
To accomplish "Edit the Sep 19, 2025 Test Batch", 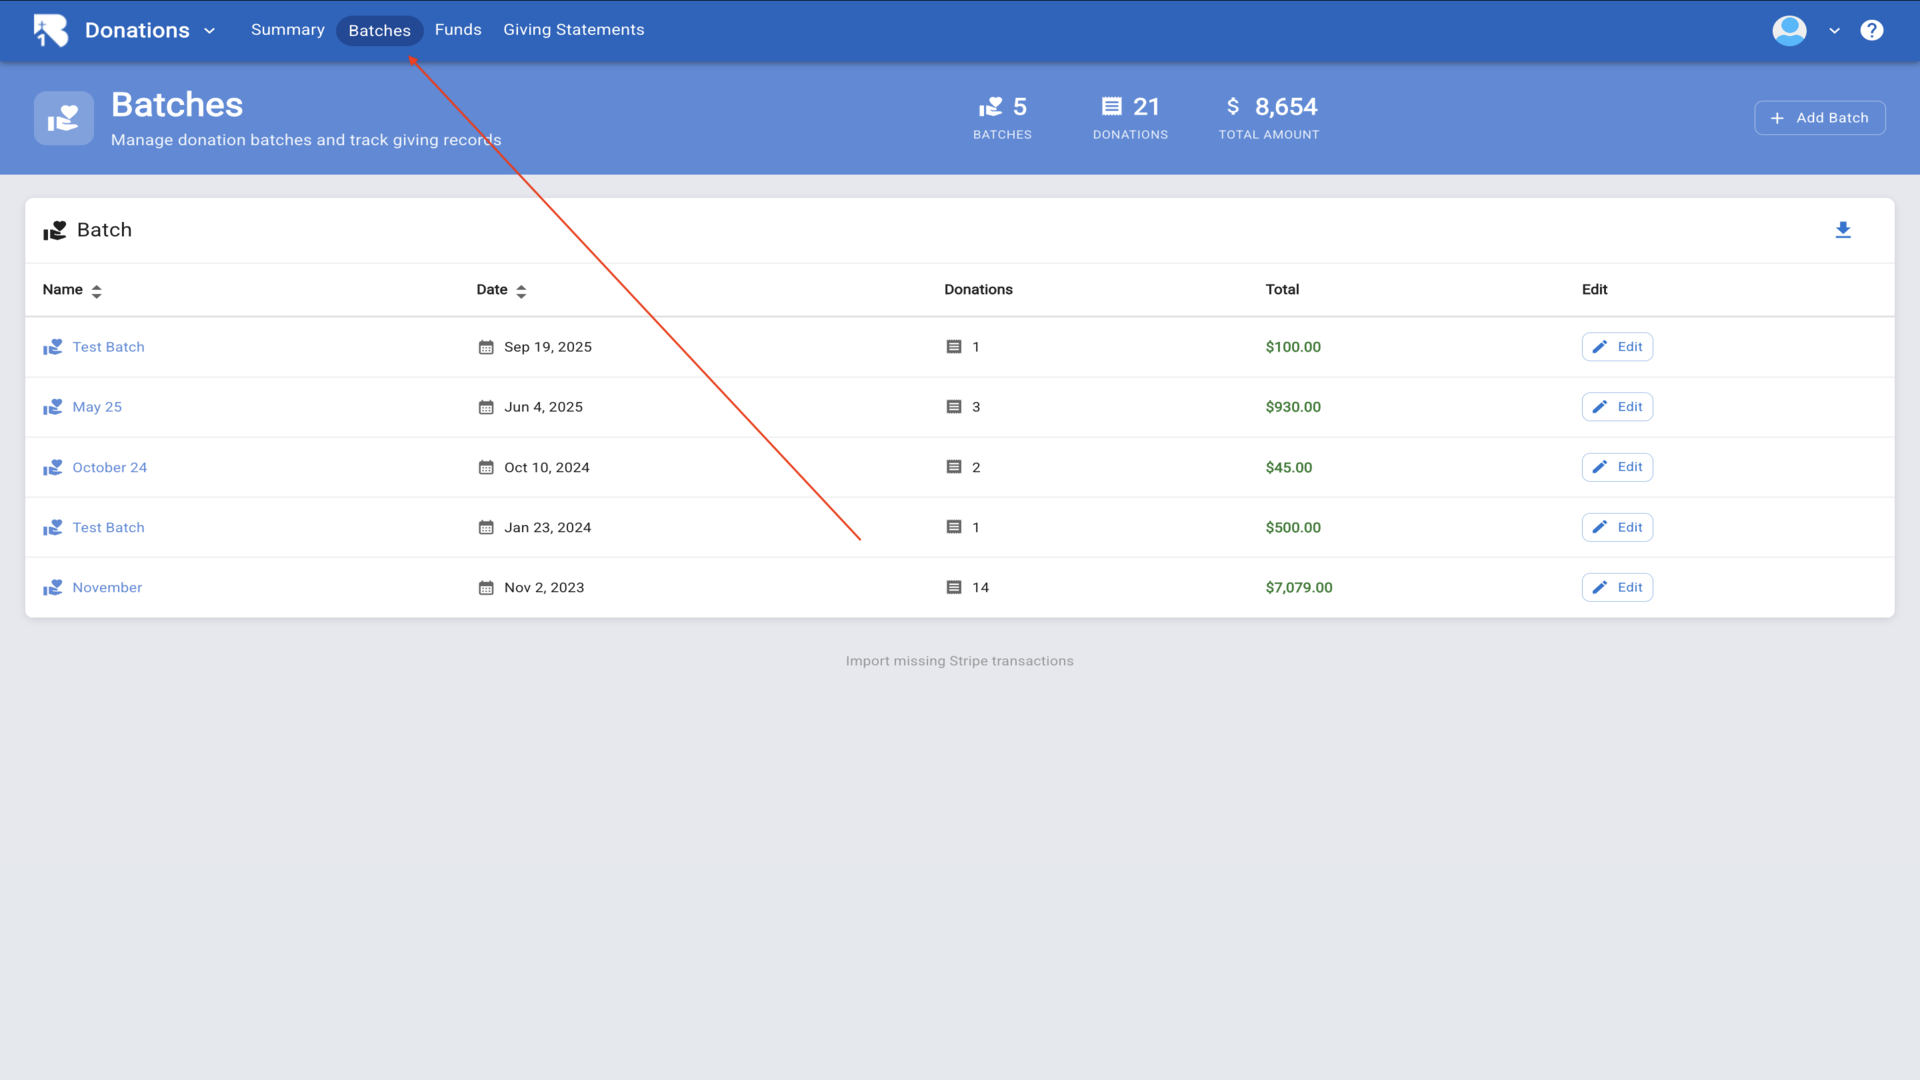I will [x=1617, y=347].
